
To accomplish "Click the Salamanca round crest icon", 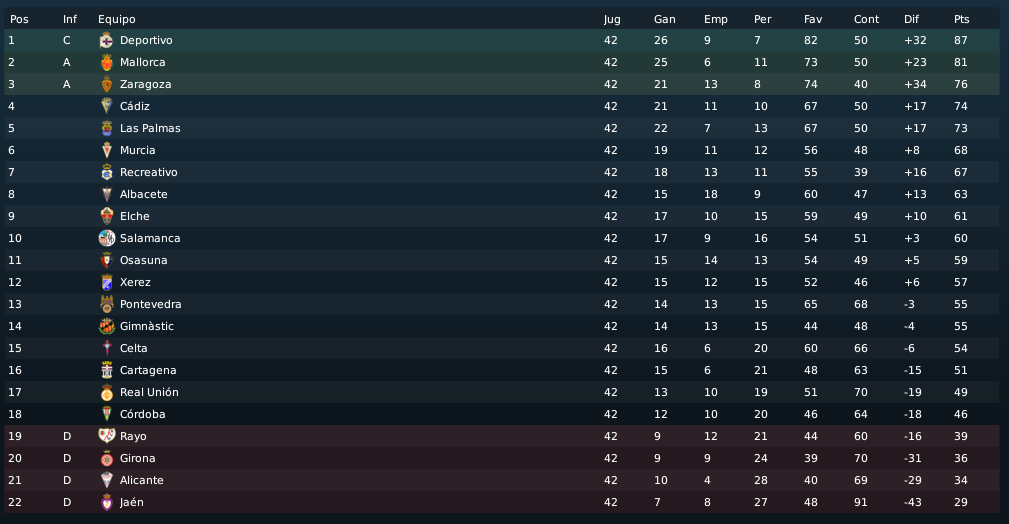I will [x=107, y=238].
